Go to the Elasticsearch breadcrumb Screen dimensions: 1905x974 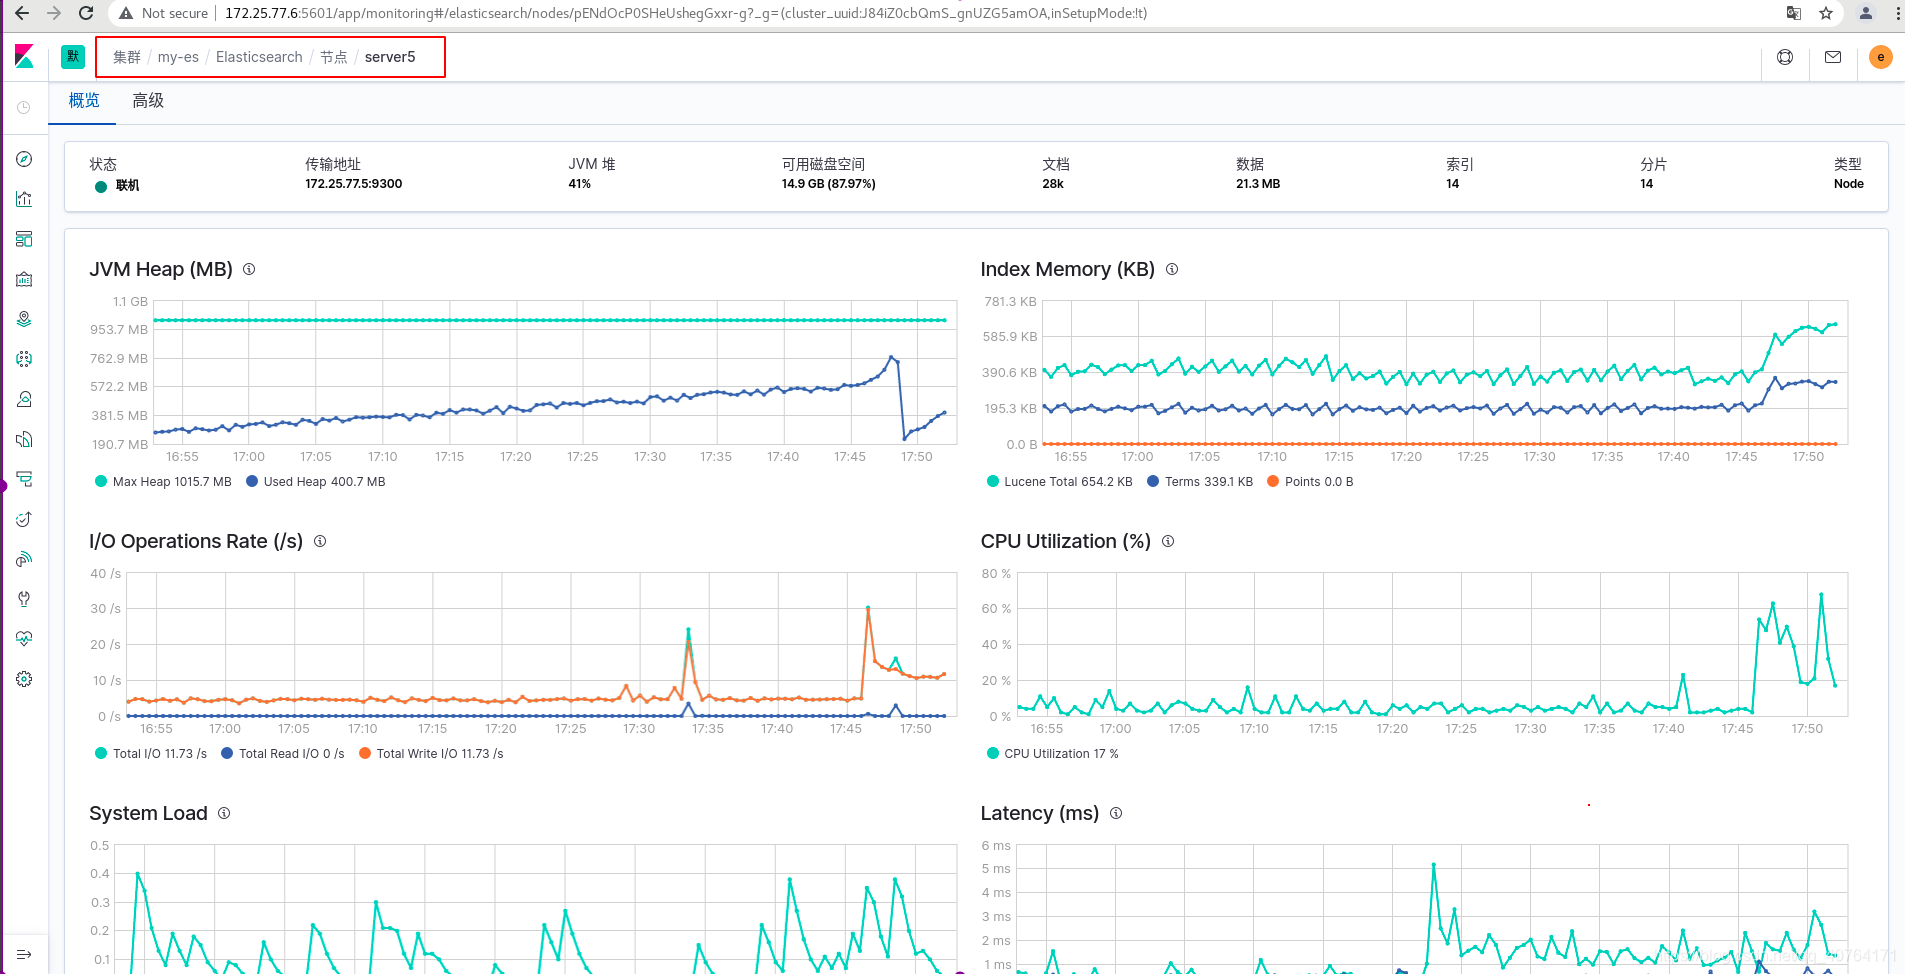pos(259,57)
